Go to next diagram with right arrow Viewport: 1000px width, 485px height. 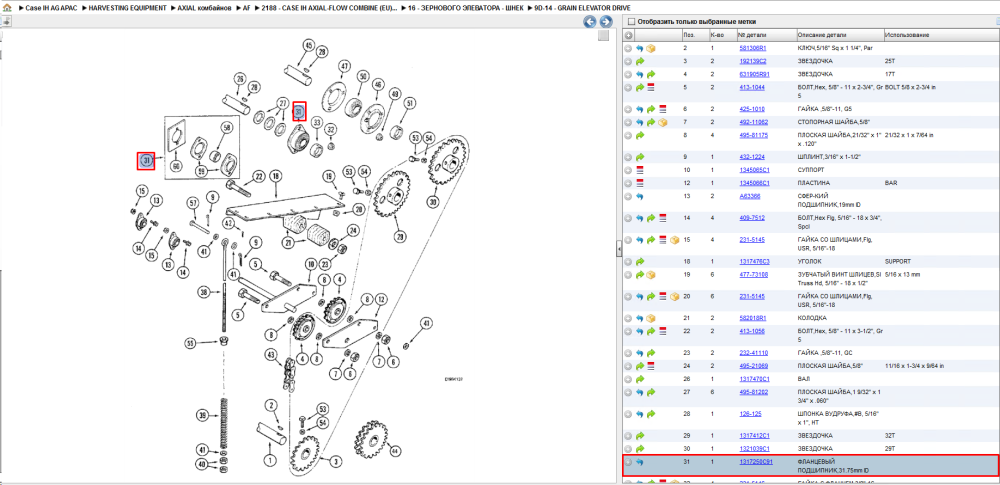pos(605,22)
